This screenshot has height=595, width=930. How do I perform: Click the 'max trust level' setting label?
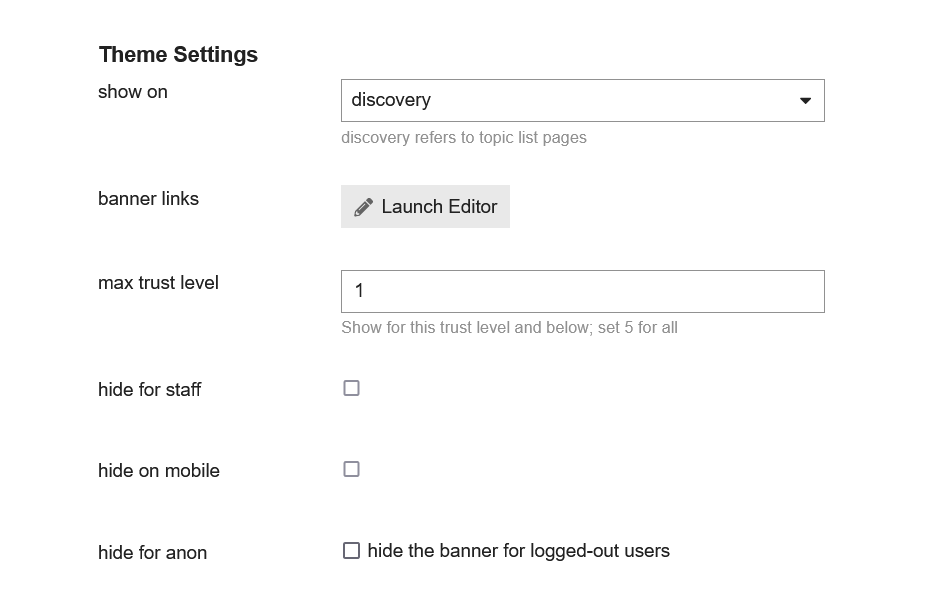click(x=158, y=283)
